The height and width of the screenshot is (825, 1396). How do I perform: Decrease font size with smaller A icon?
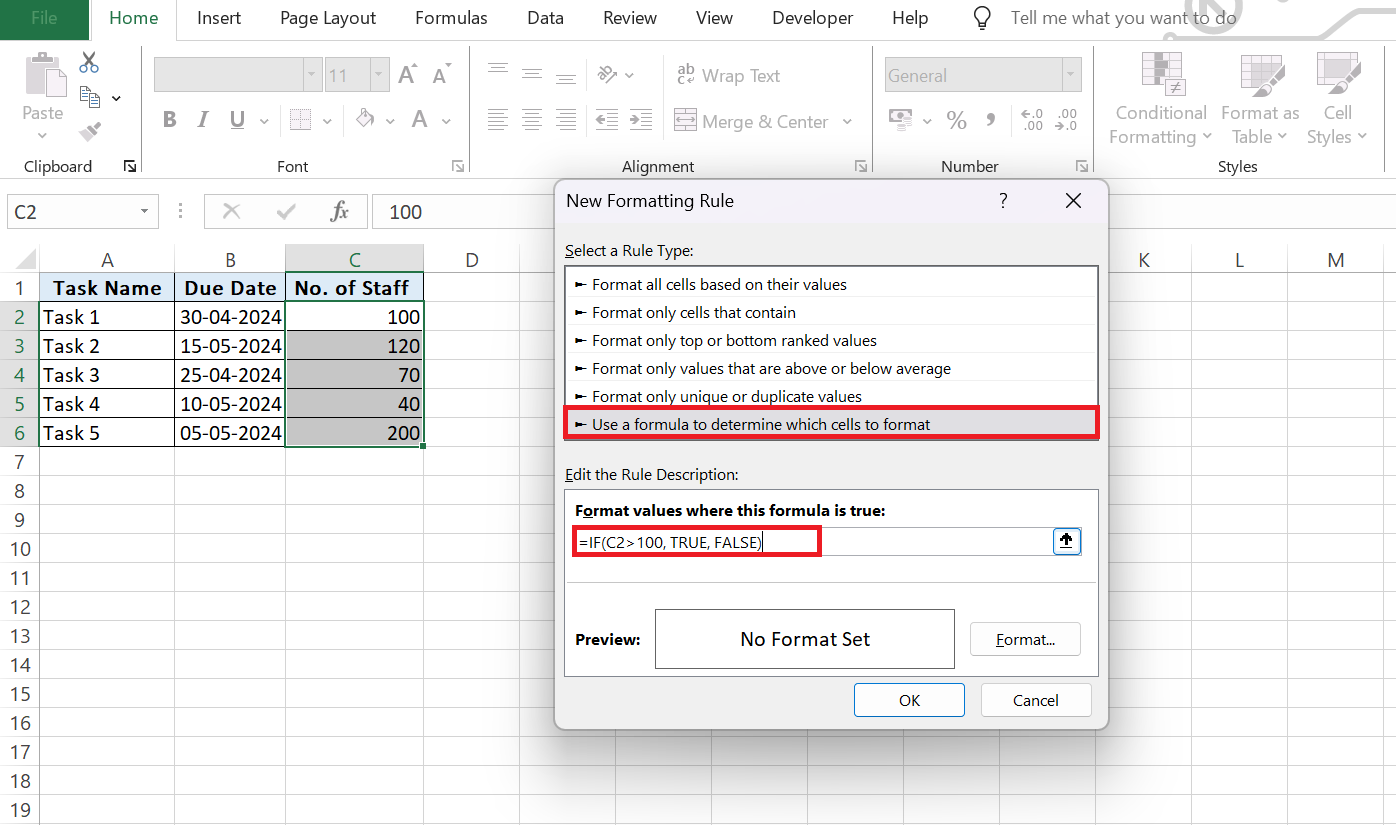441,75
